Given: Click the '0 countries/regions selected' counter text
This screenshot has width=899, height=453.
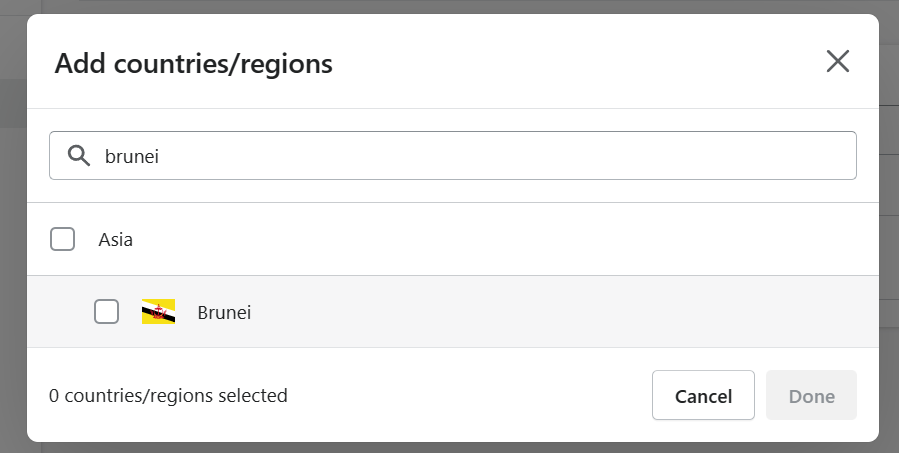Looking at the screenshot, I should 168,396.
